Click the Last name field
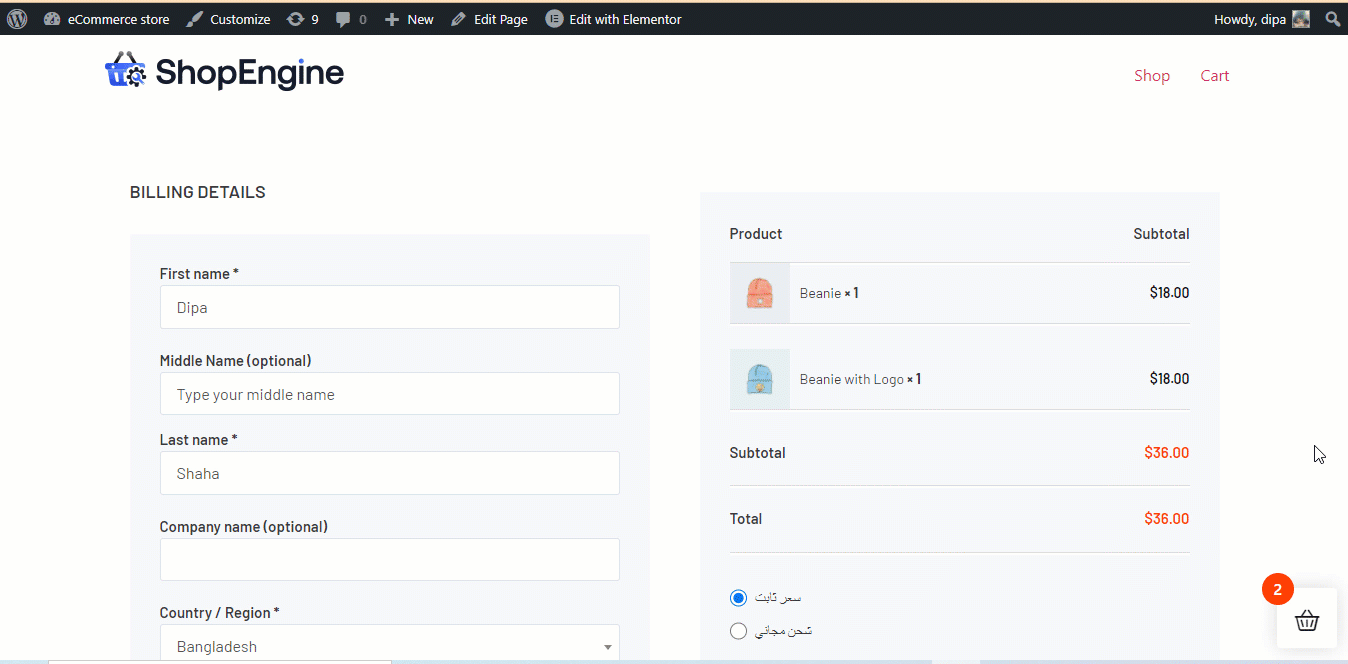The image size is (1348, 664). [x=390, y=473]
